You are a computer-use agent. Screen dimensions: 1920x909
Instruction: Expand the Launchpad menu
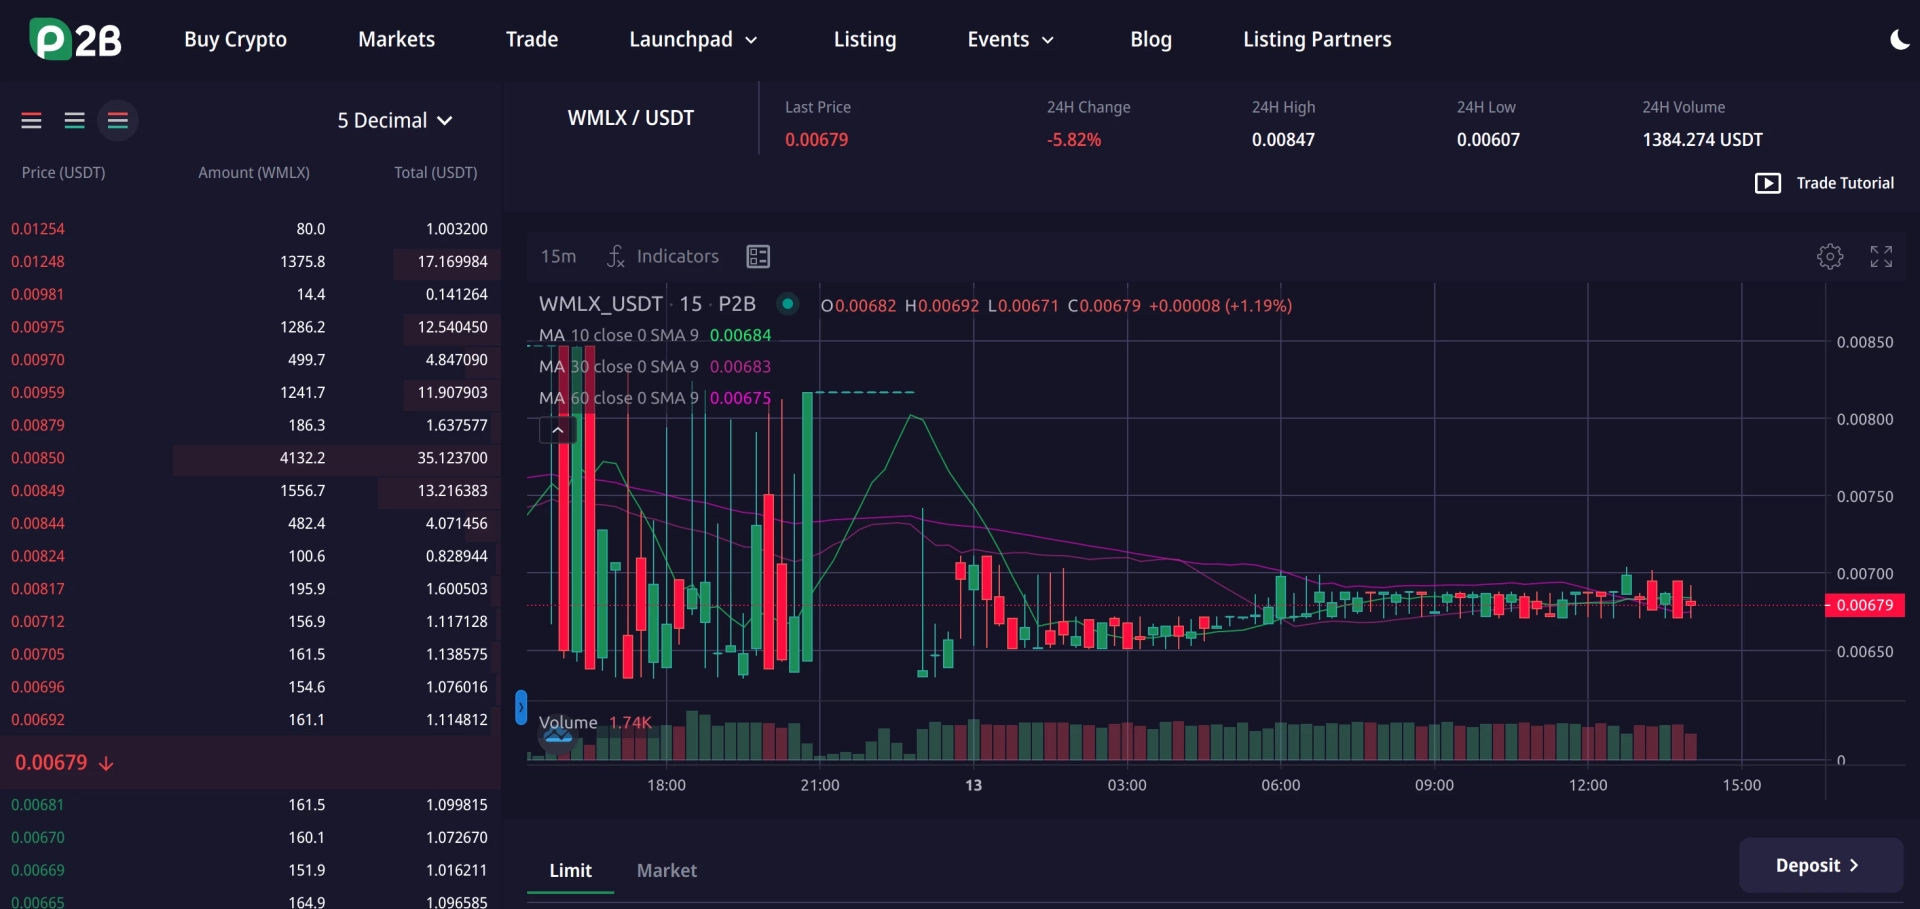[693, 40]
